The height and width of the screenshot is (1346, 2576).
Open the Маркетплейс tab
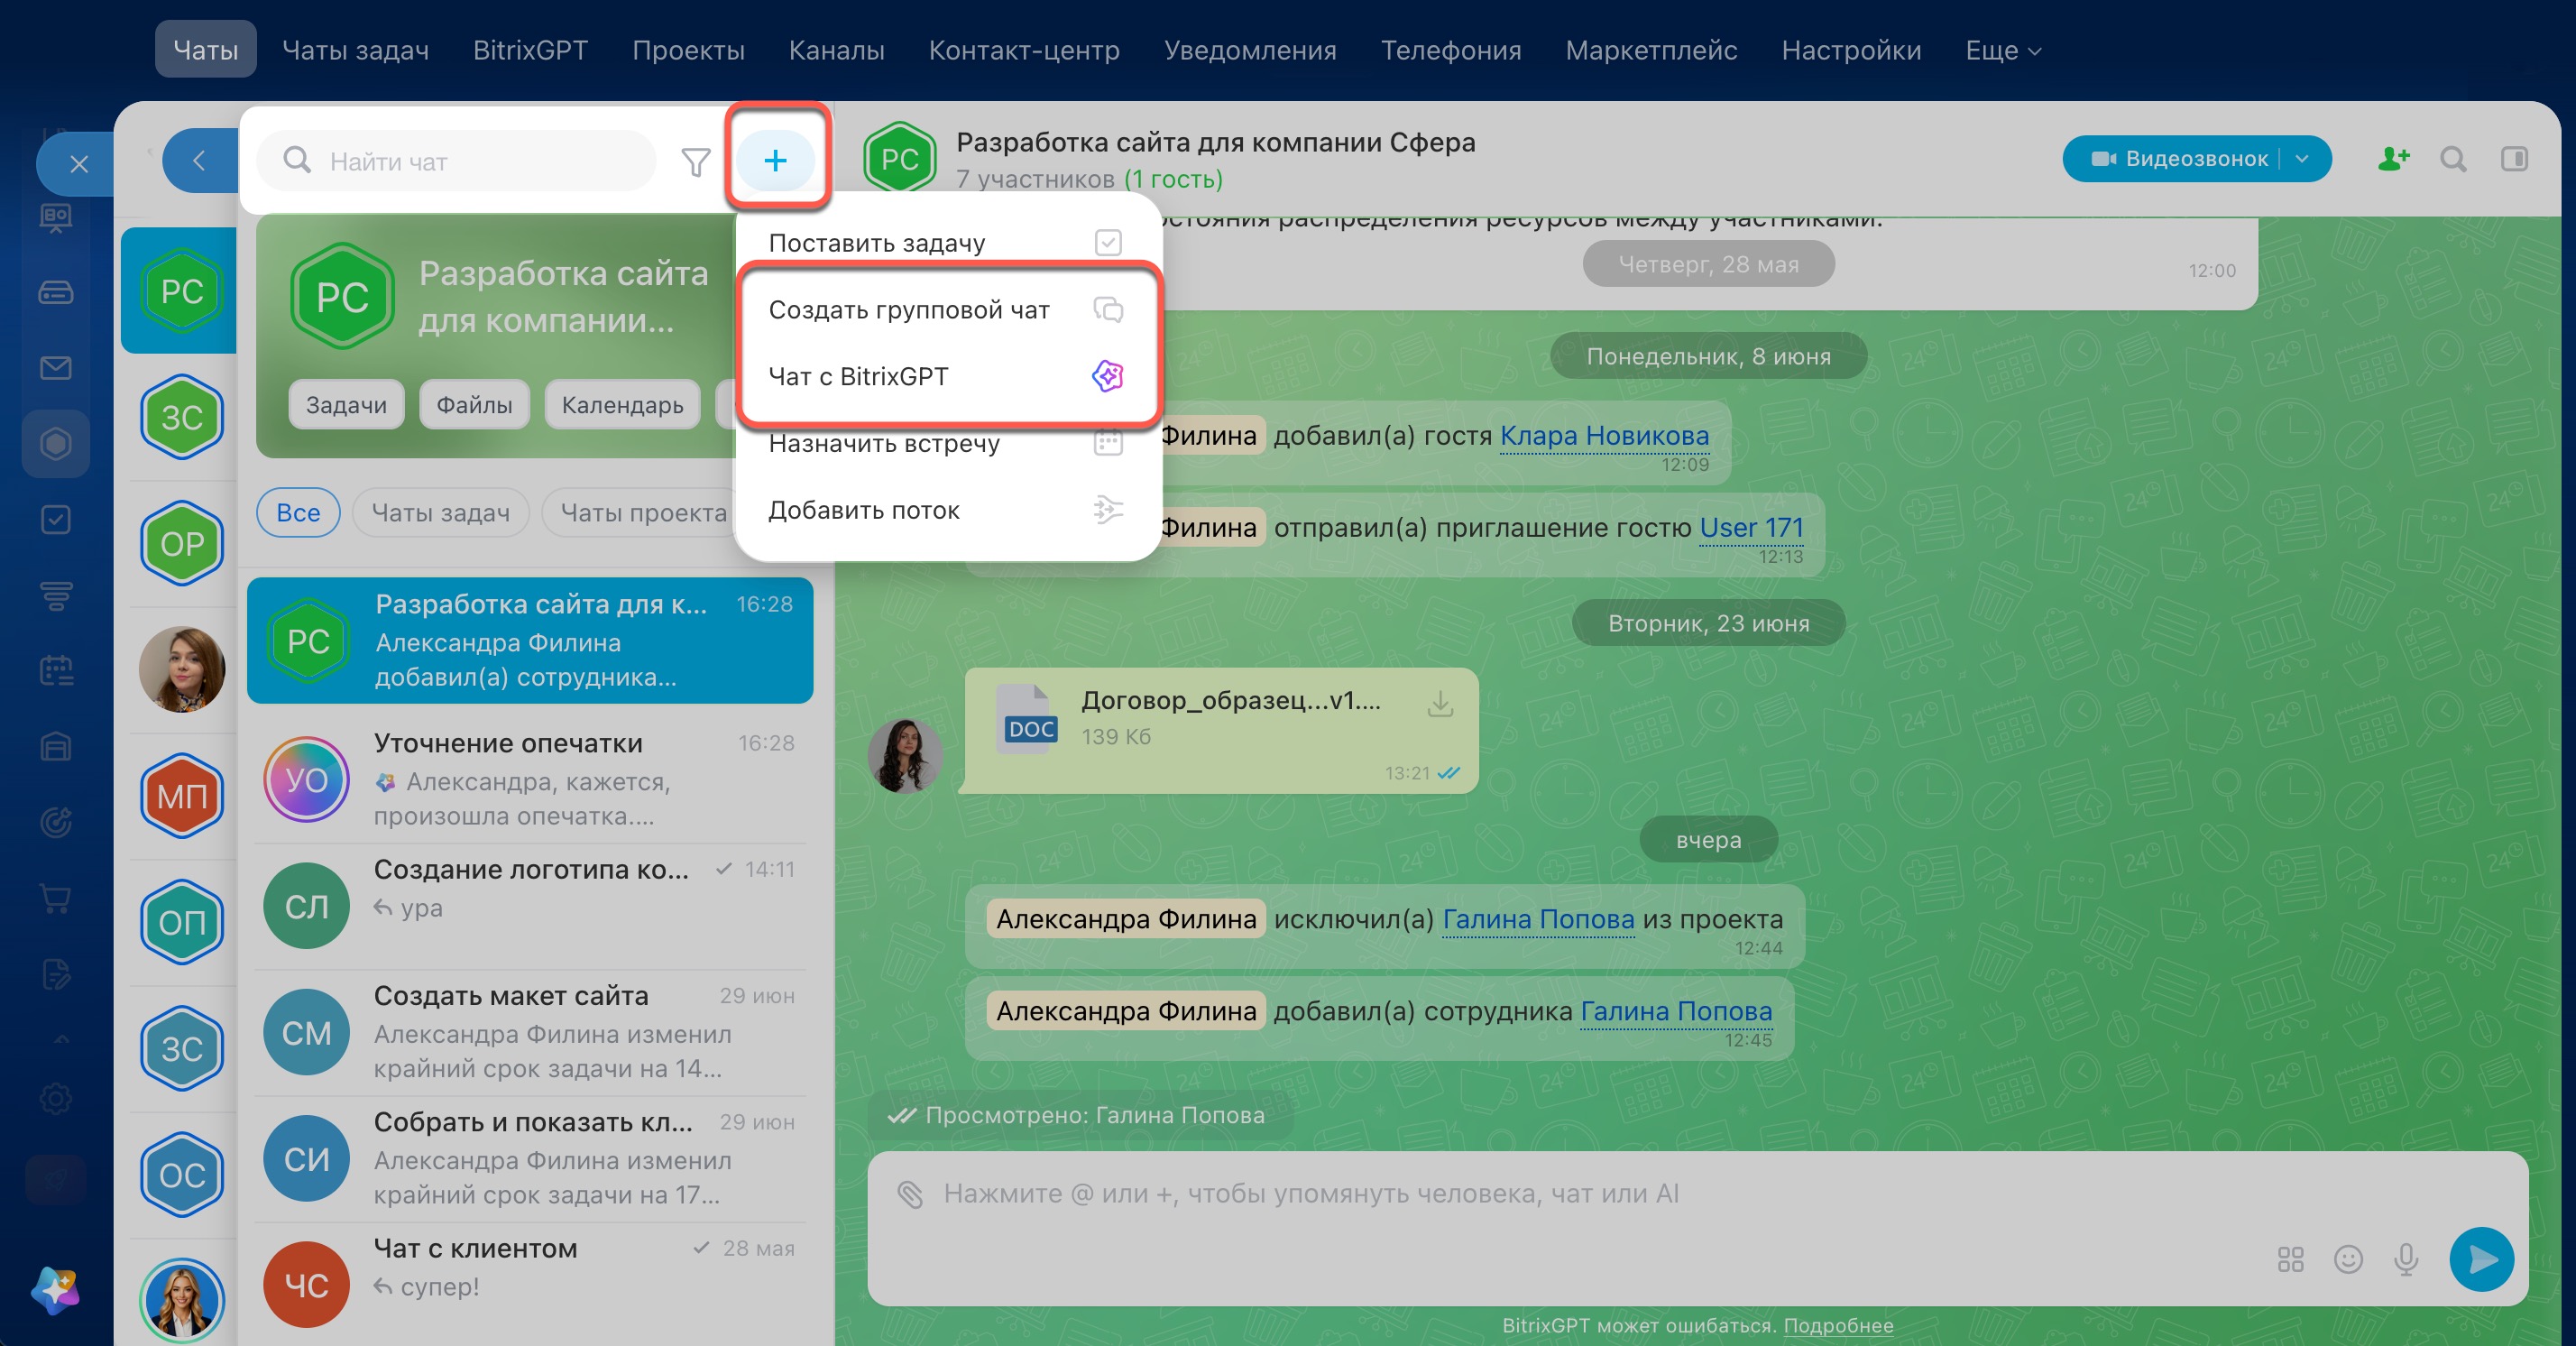pos(1651,50)
